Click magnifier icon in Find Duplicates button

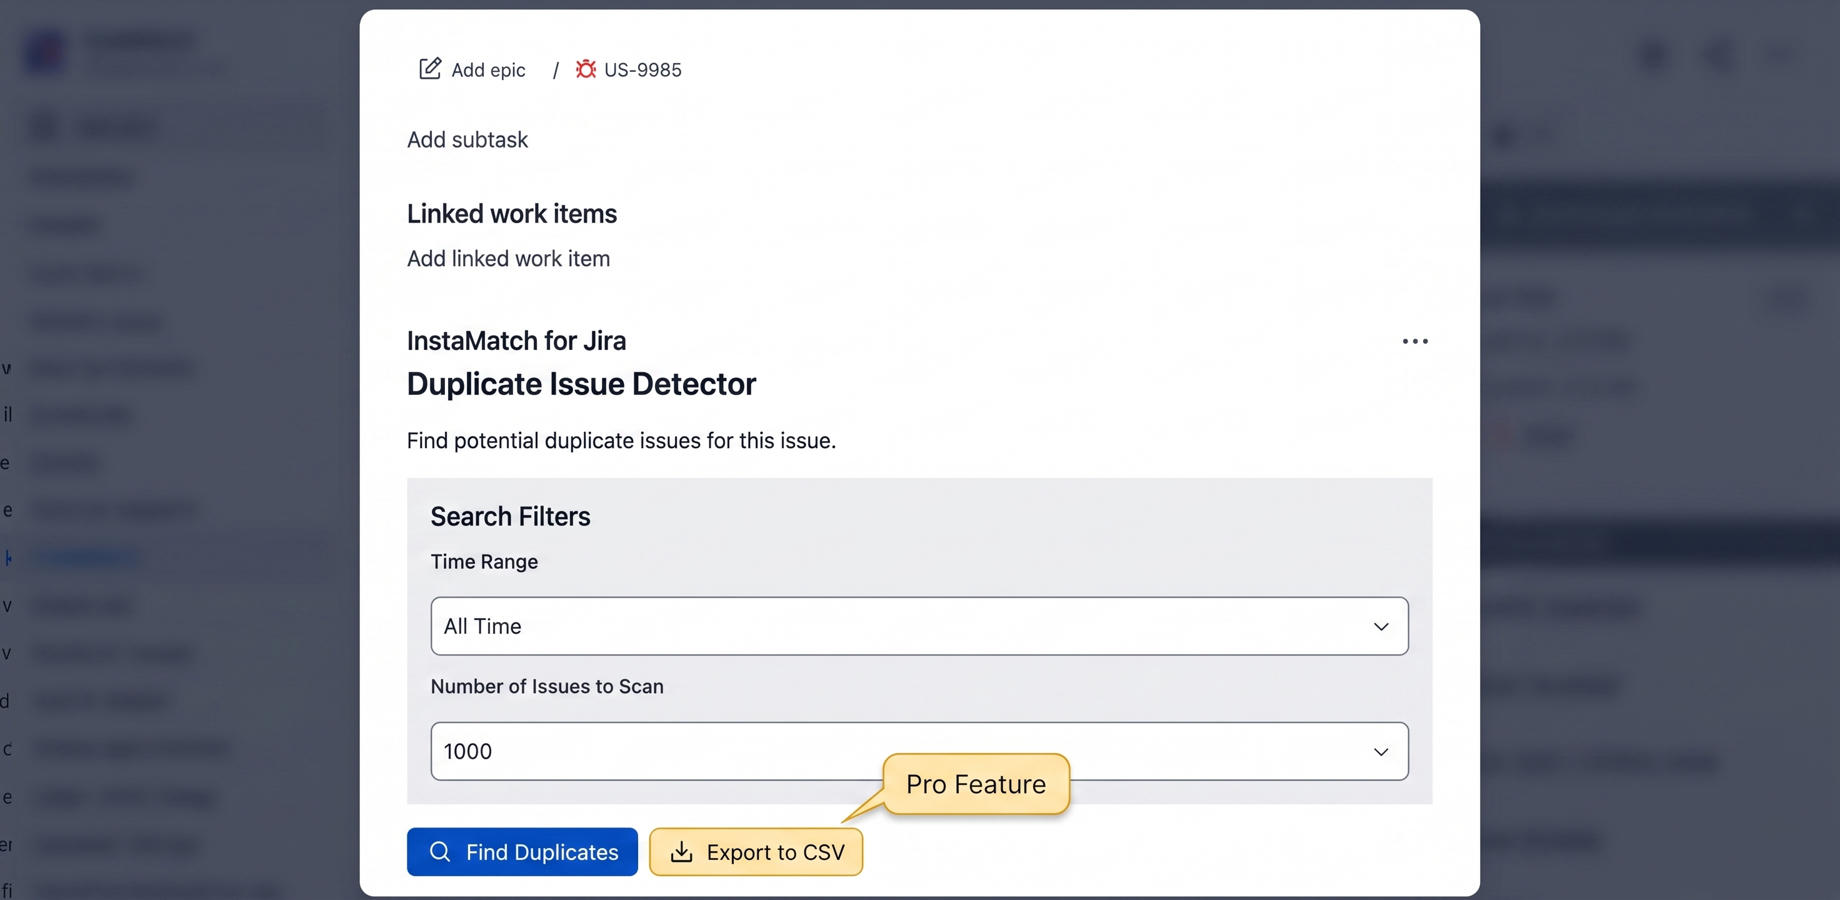(x=440, y=852)
